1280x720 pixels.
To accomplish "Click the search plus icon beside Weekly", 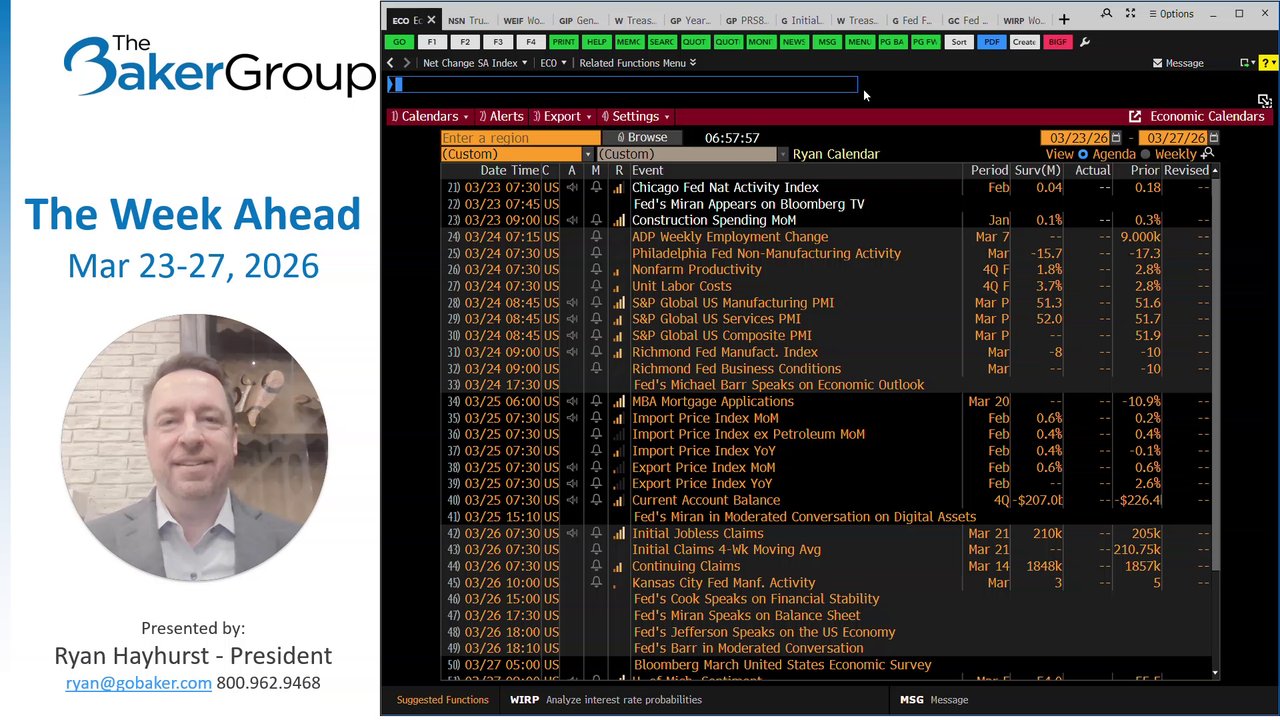I will point(1207,154).
